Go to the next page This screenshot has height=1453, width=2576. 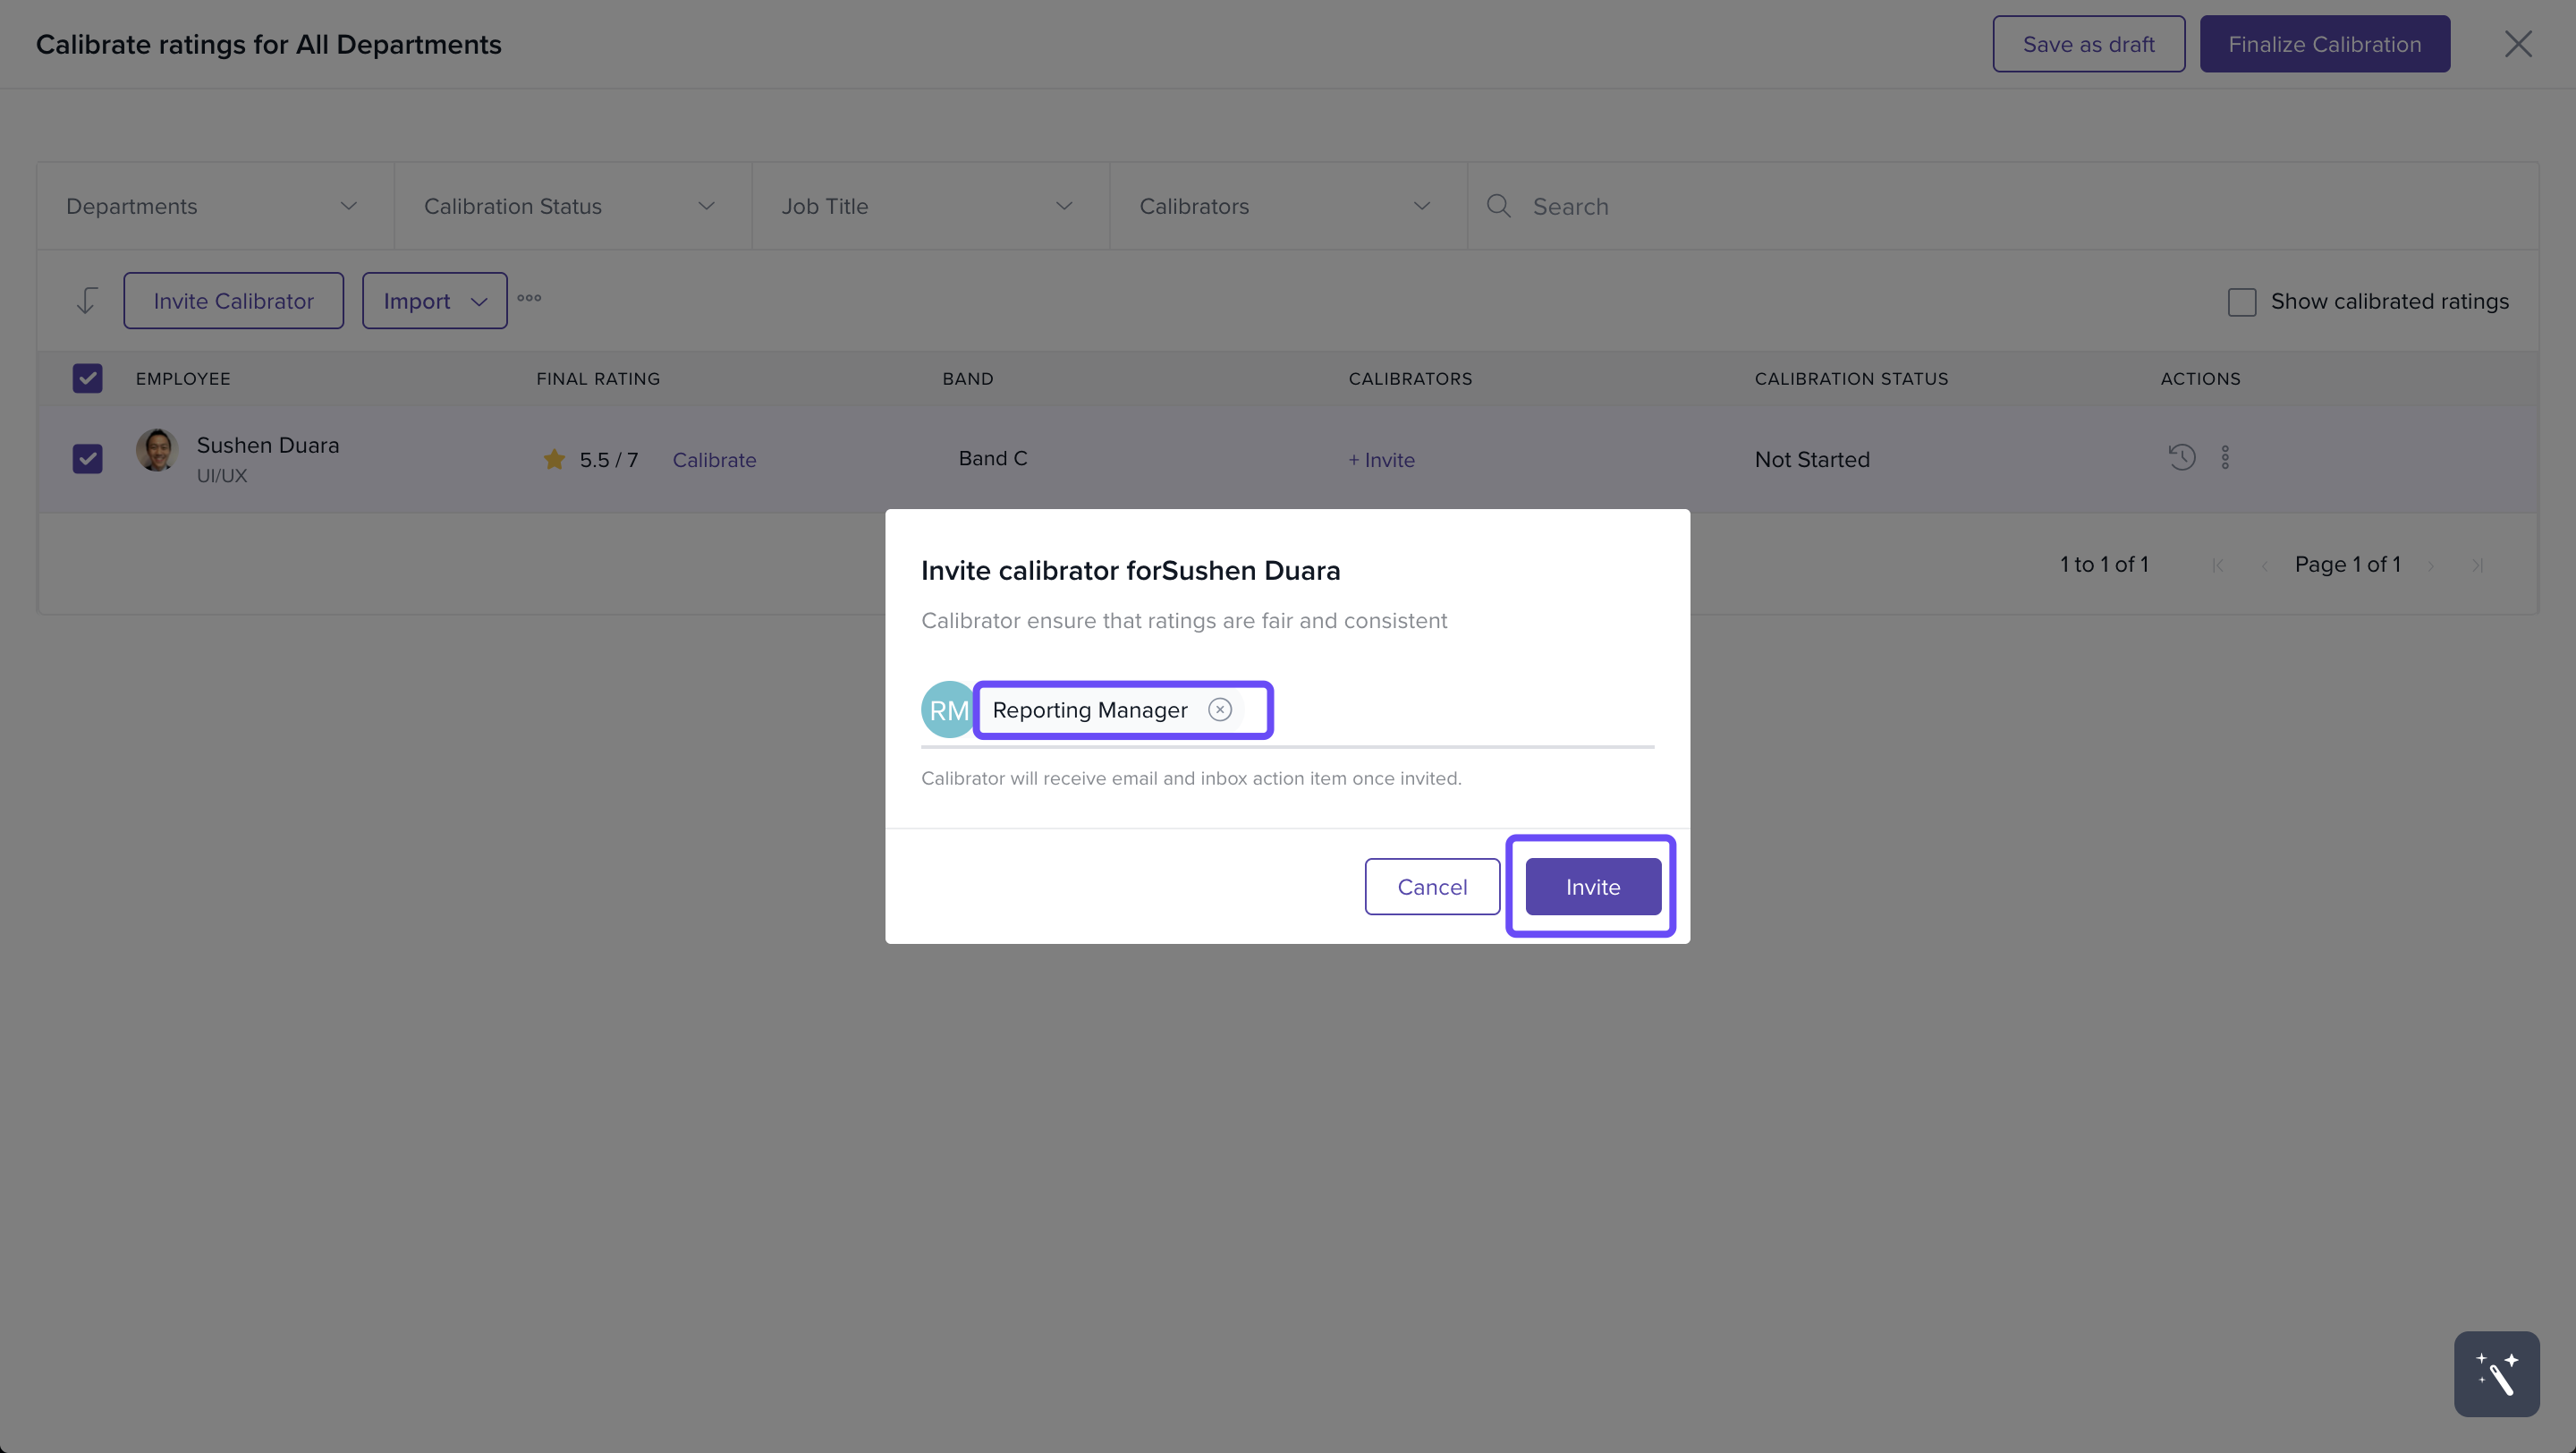coord(2431,565)
